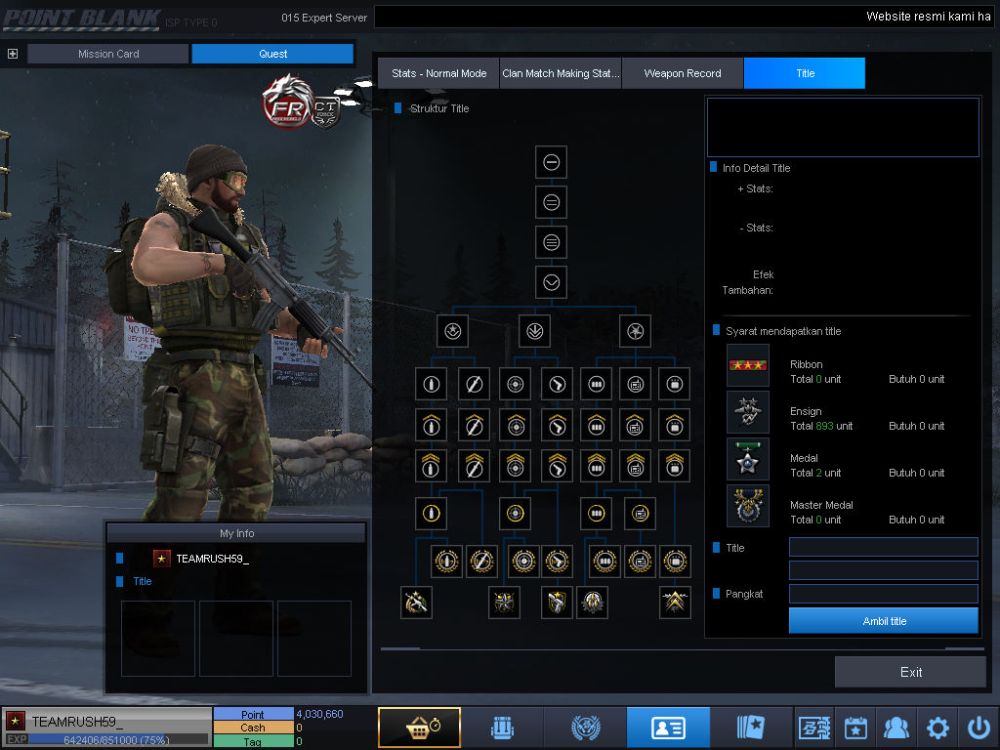Select the triple-line title node

point(552,242)
